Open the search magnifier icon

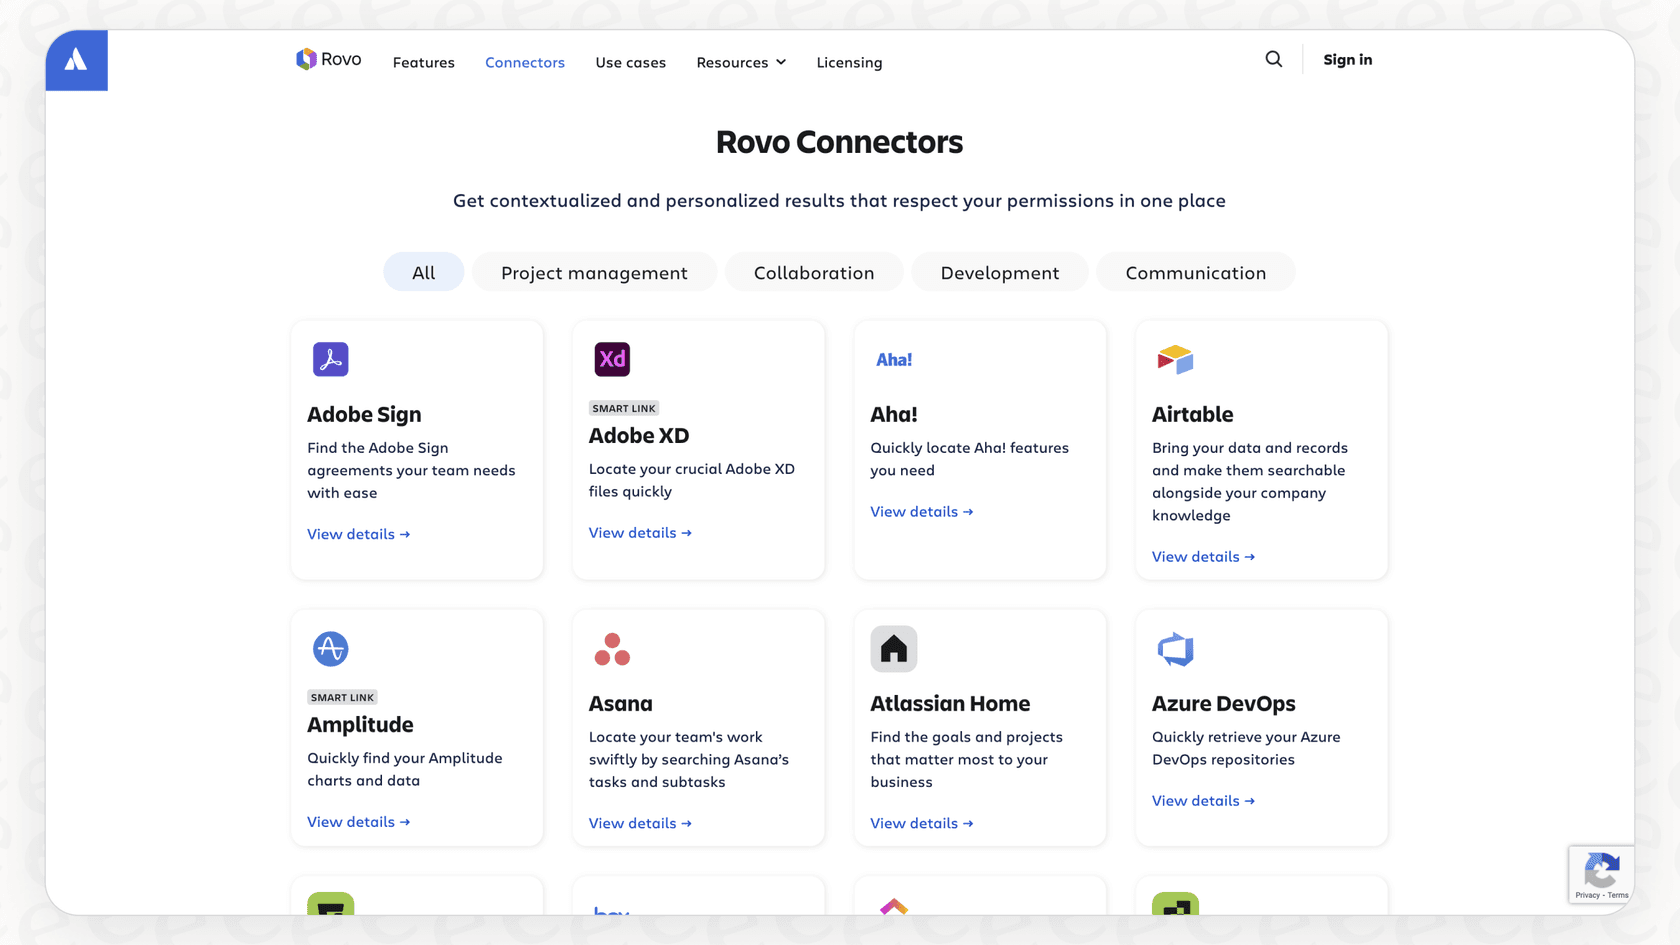tap(1274, 59)
